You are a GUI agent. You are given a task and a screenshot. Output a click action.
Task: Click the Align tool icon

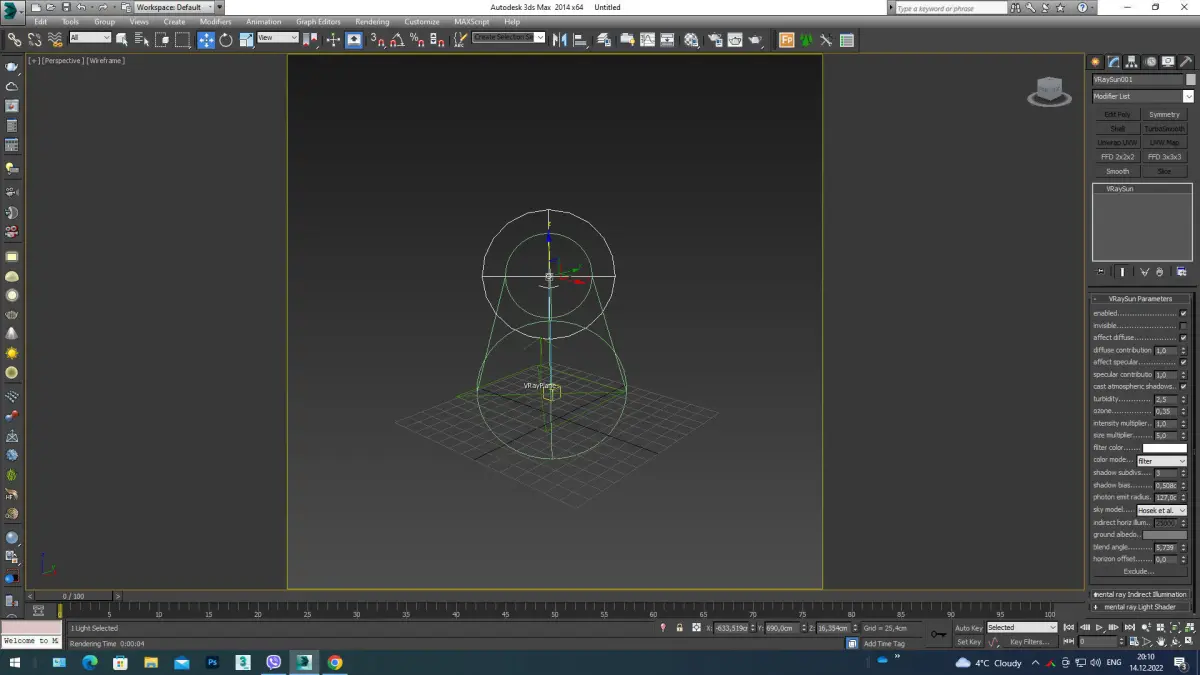click(x=580, y=40)
